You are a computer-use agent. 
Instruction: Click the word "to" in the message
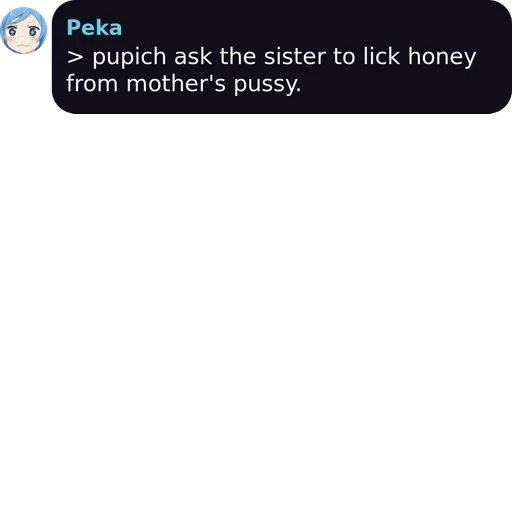[344, 57]
